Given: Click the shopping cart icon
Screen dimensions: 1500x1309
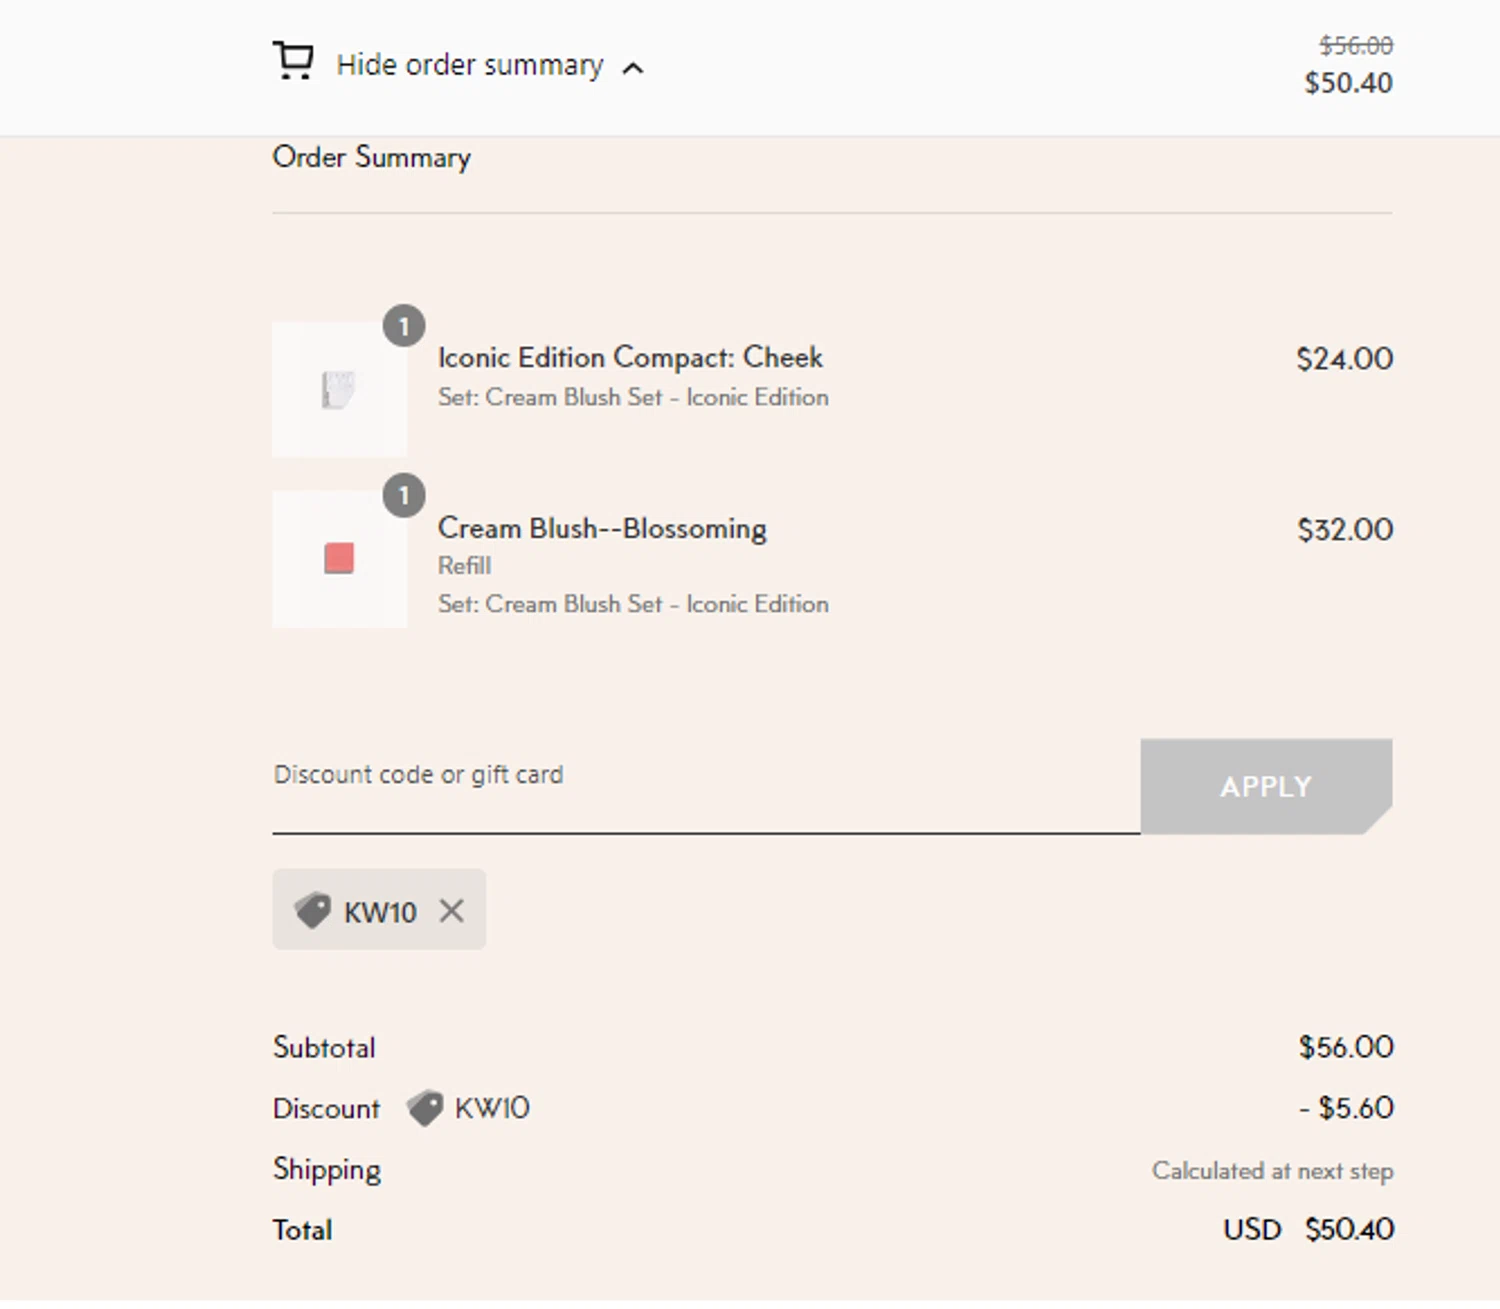Looking at the screenshot, I should coord(293,61).
